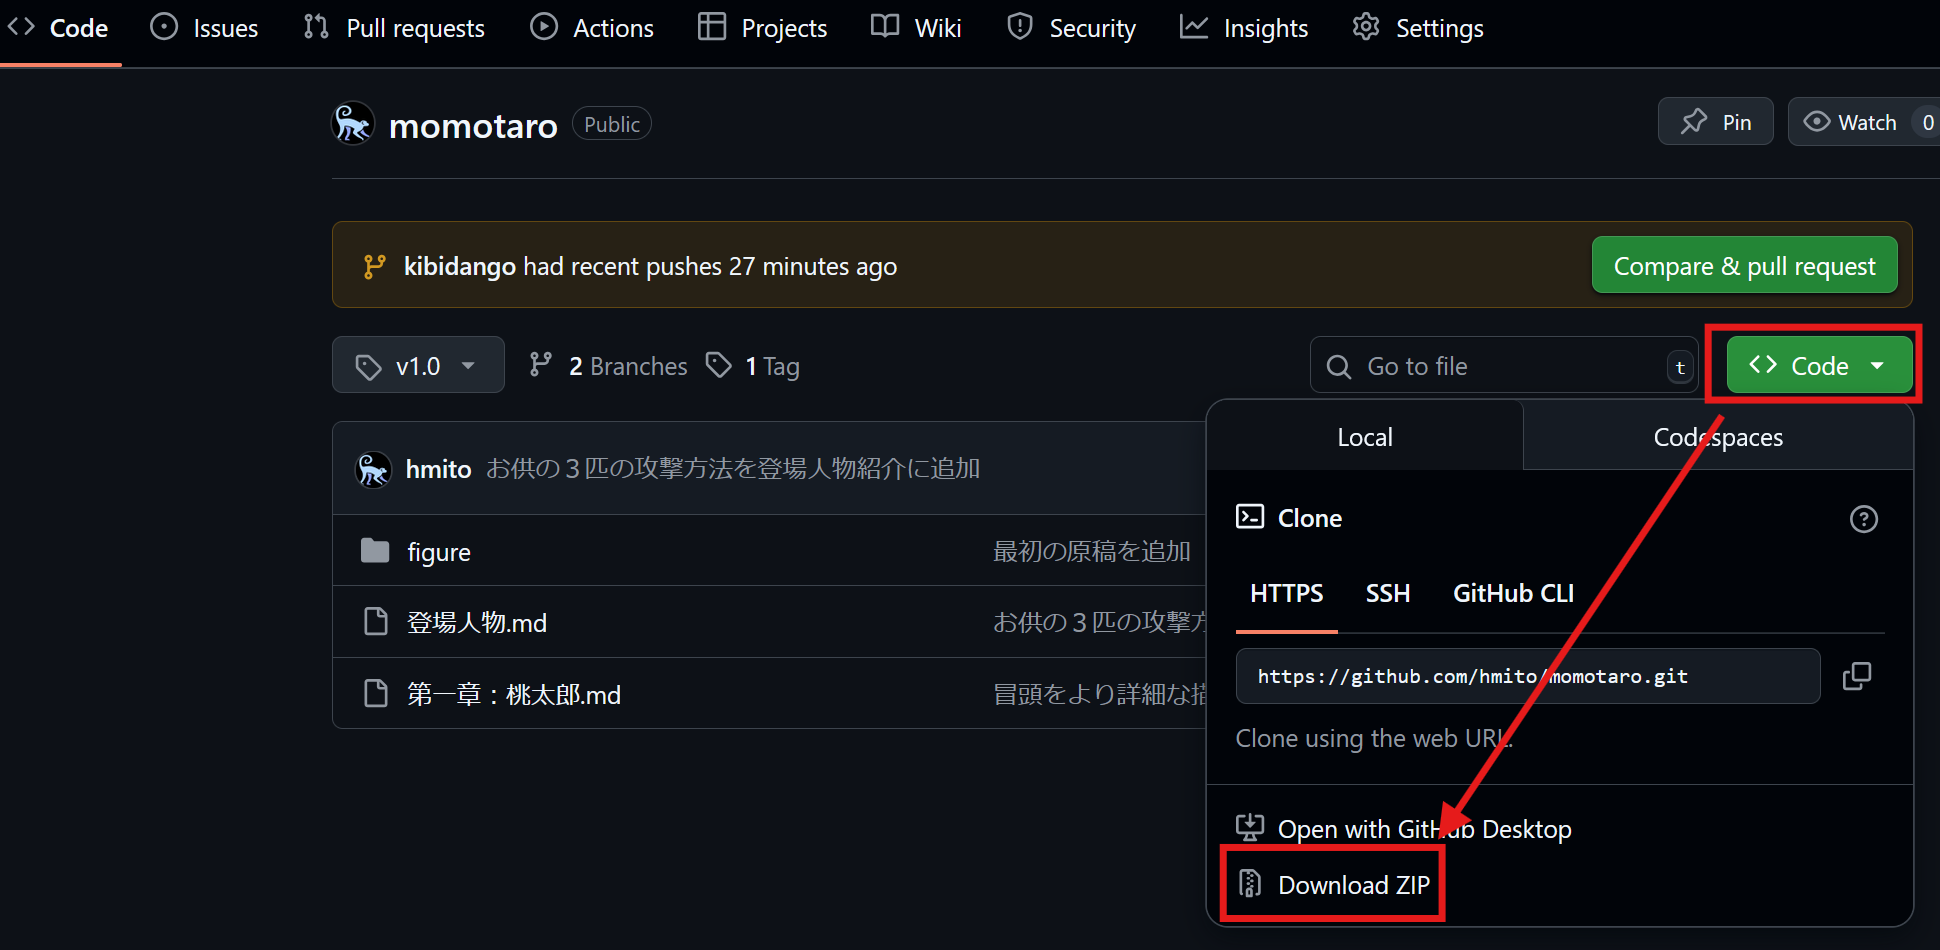This screenshot has height=950, width=1940.
Task: Click the tag icon beside 1 Tag
Action: click(x=718, y=365)
